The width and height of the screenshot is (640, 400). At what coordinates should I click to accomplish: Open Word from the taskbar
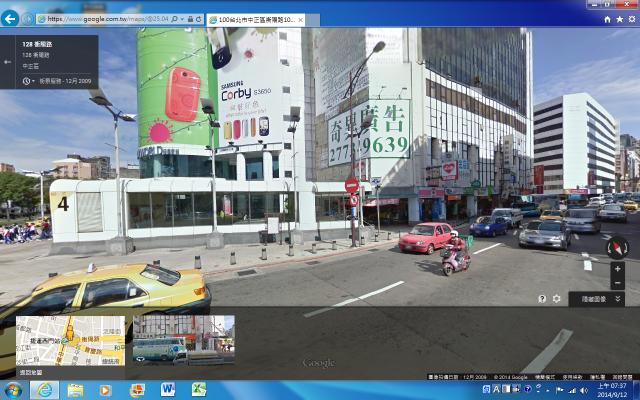click(x=166, y=389)
